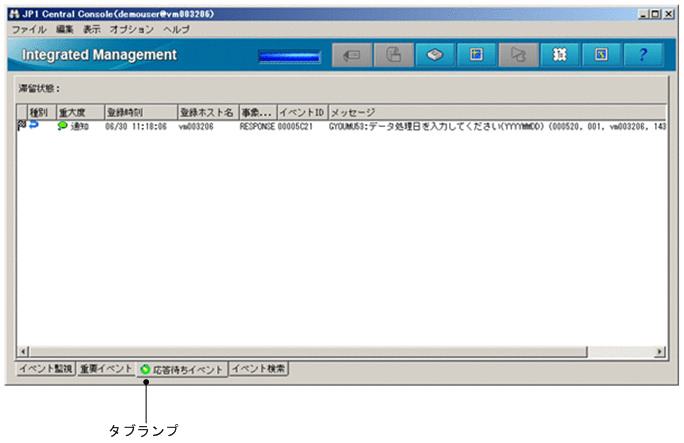Image resolution: width=684 pixels, height=443 pixels.
Task: Click the toolbar icon with yellow S window
Action: tap(601, 55)
